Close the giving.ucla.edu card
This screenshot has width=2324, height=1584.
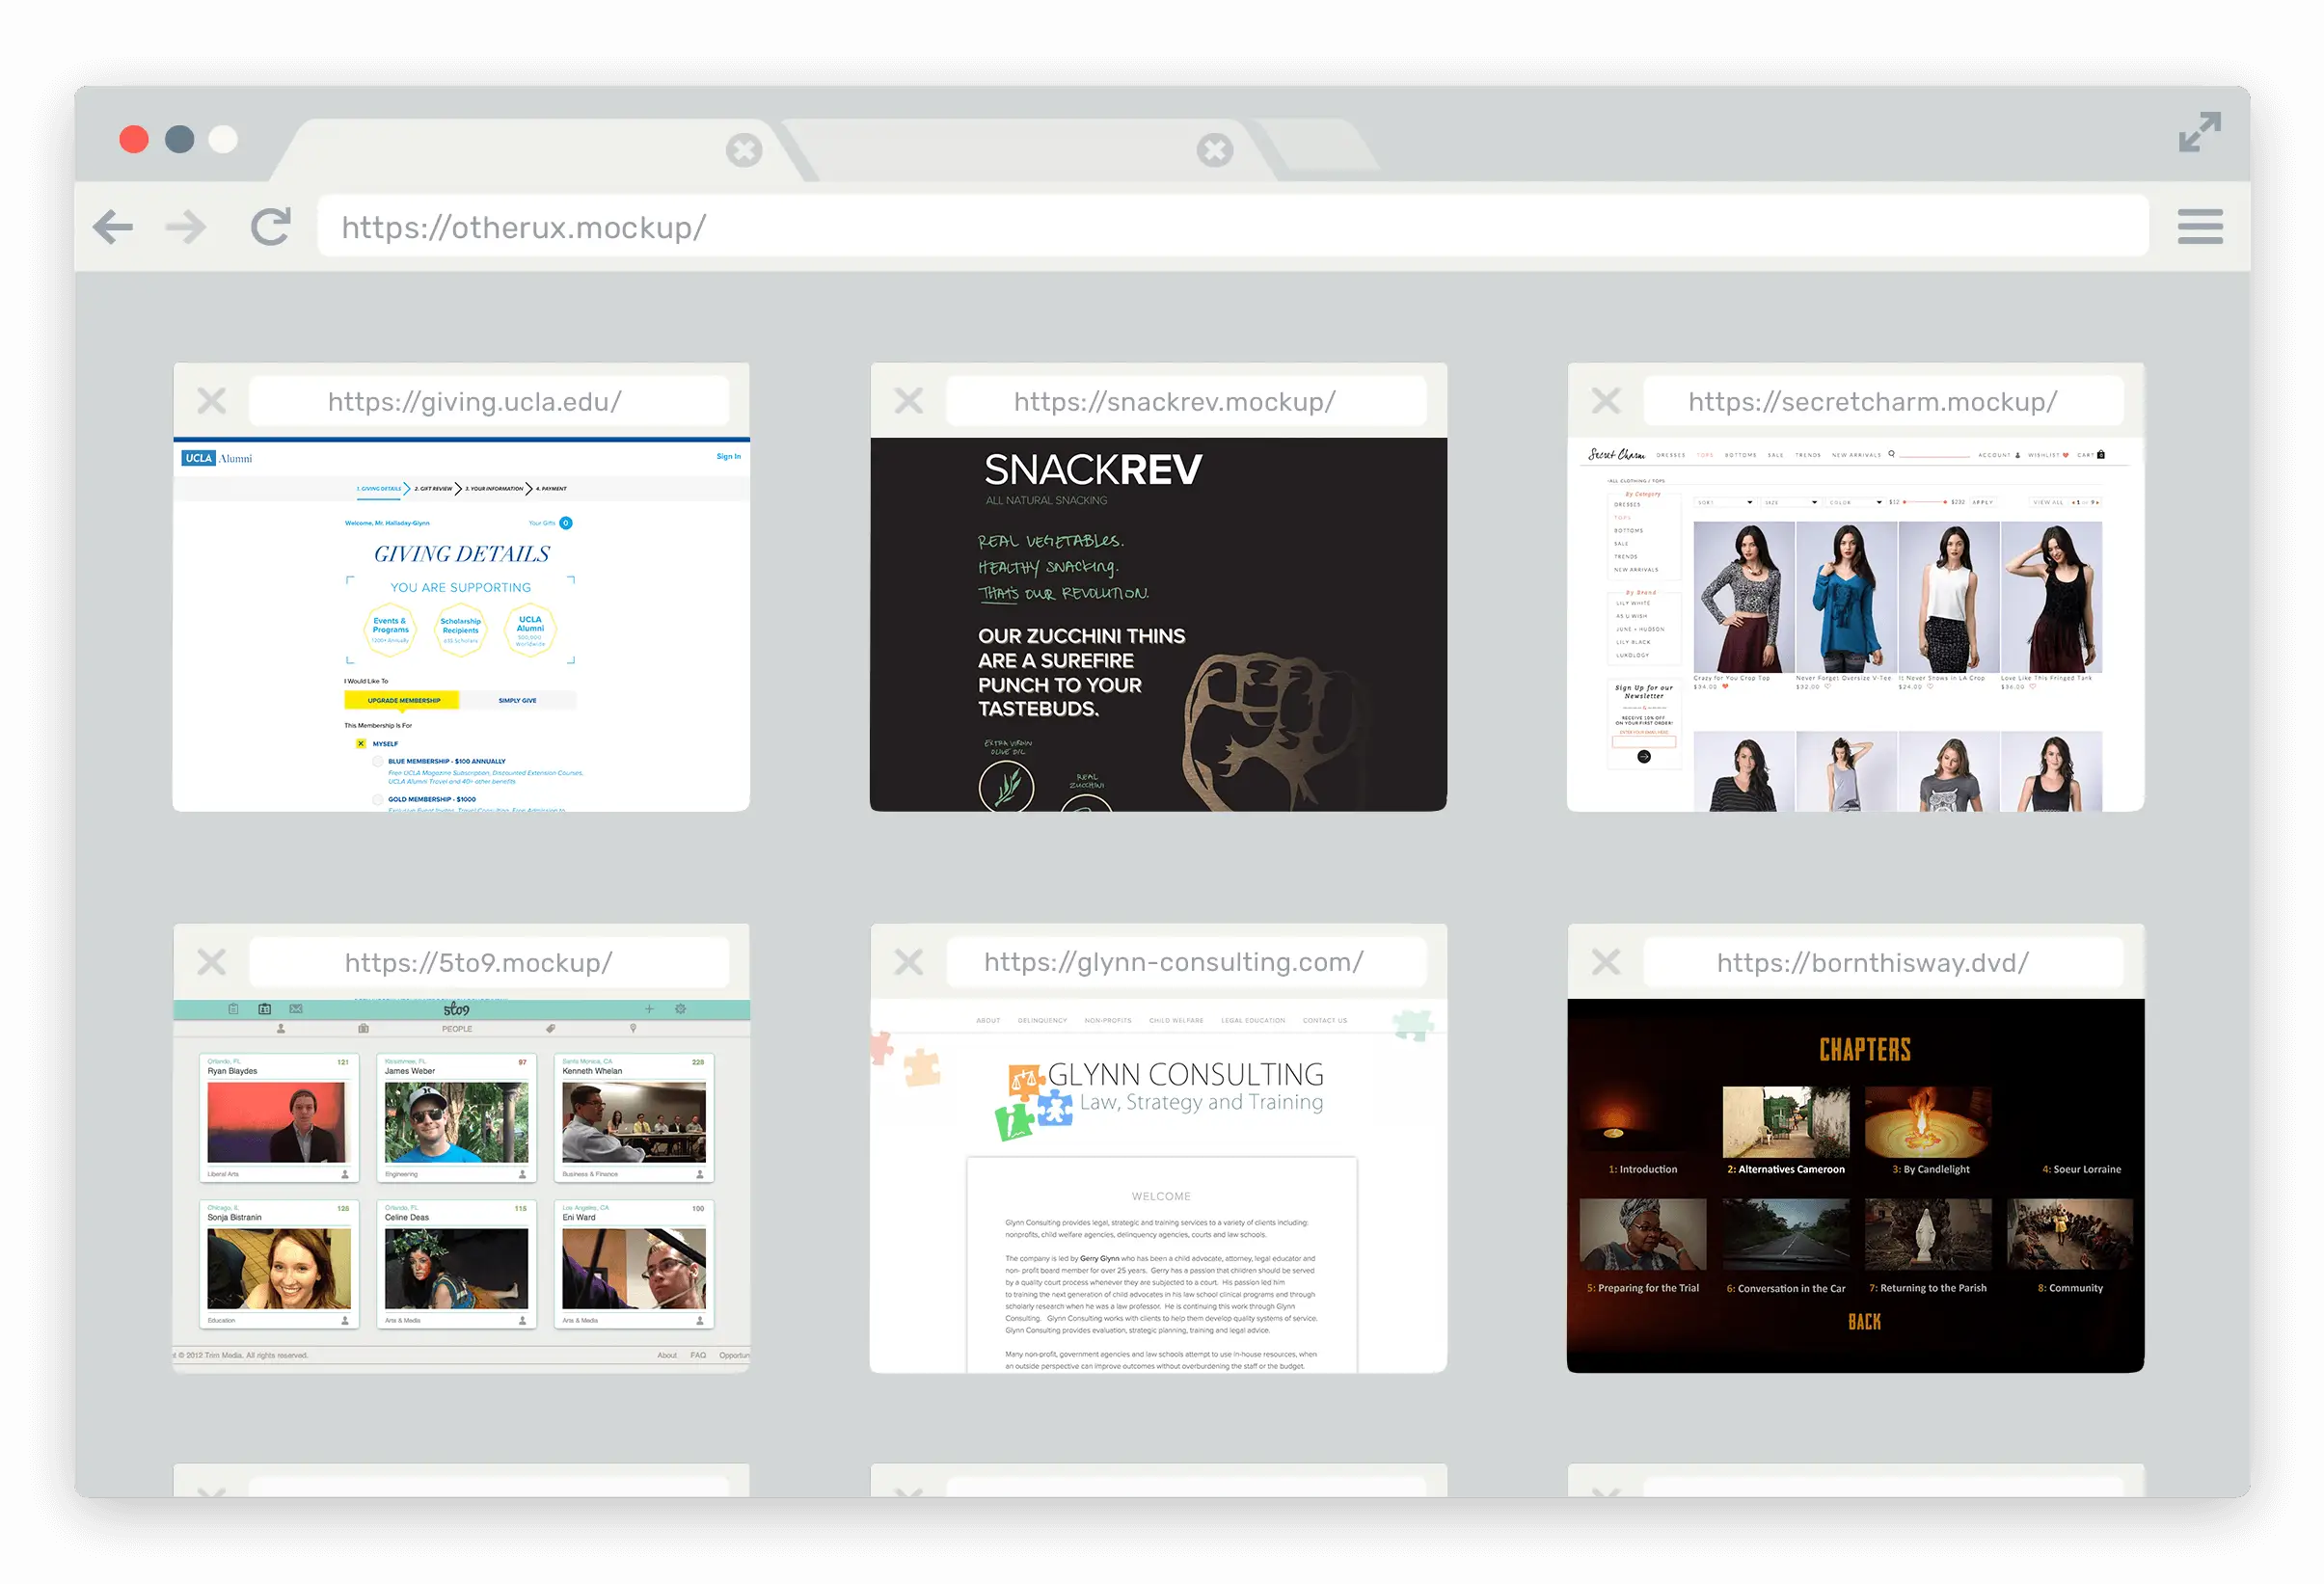click(x=211, y=401)
